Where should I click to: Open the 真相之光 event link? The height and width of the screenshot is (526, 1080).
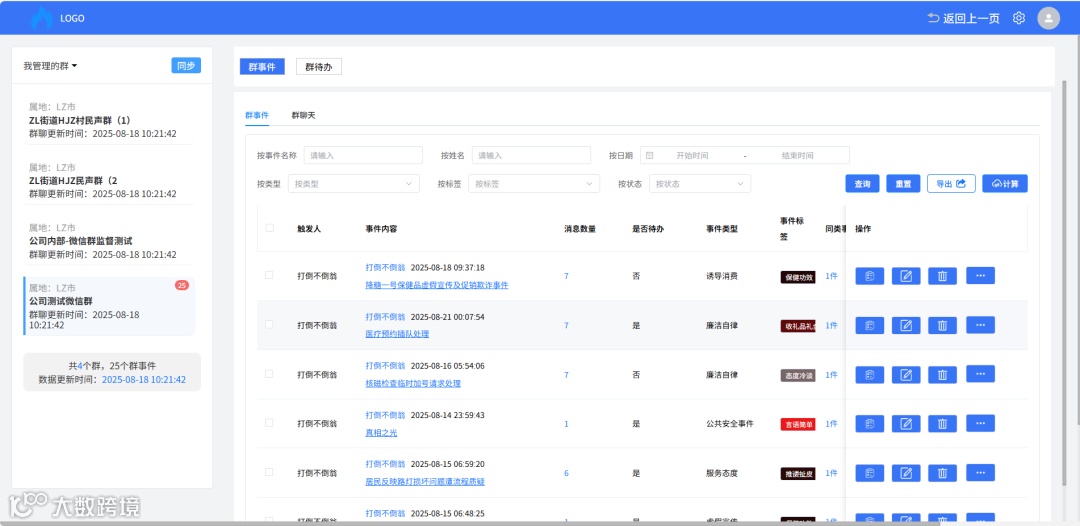(x=381, y=432)
